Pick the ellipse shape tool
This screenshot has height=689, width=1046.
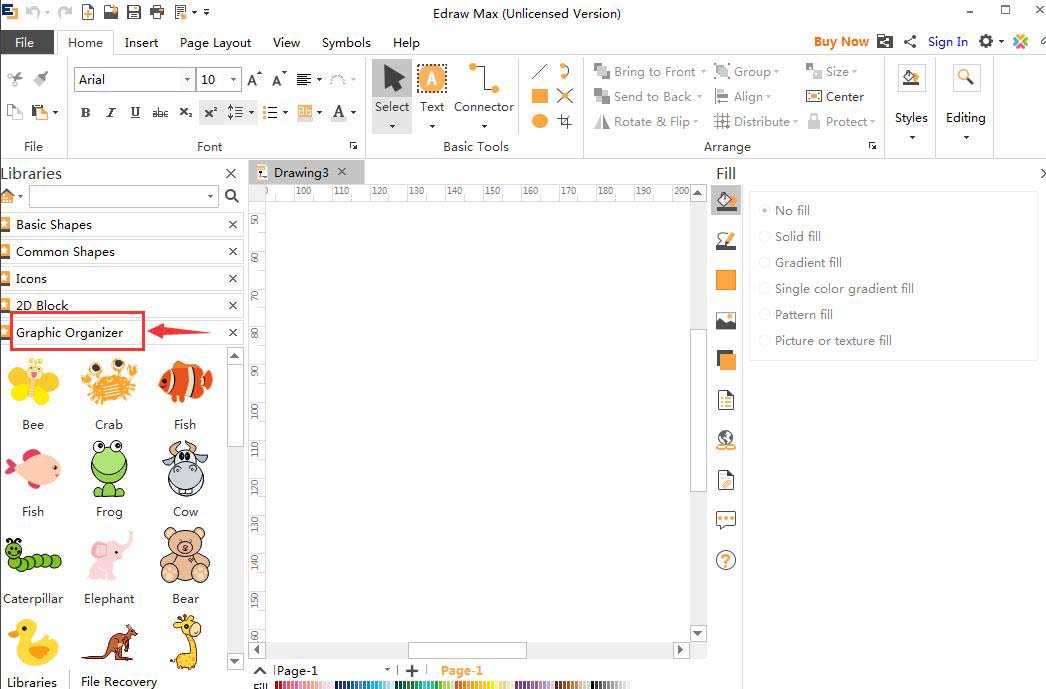click(540, 121)
